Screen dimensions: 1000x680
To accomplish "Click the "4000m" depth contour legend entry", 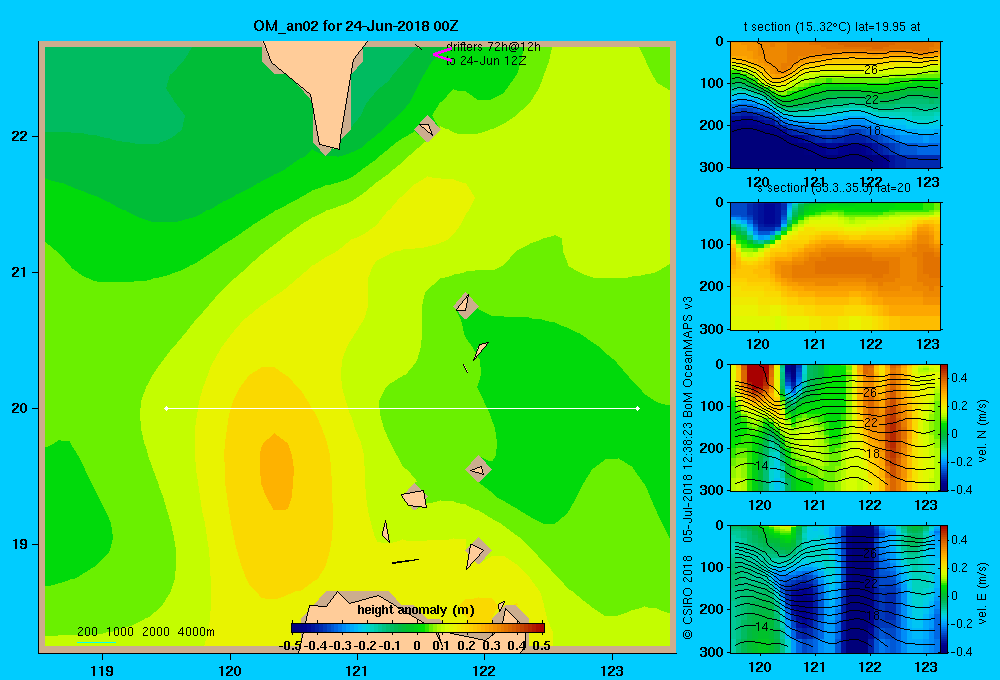I will (196, 632).
